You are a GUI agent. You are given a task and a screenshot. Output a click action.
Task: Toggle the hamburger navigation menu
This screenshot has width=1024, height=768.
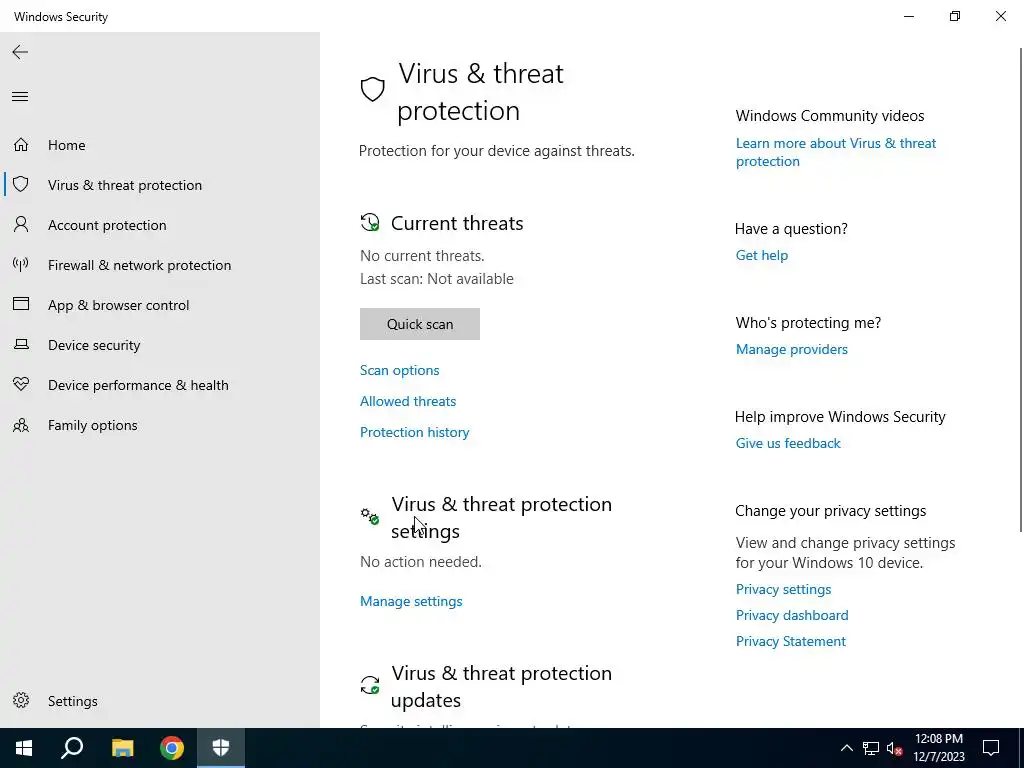point(20,97)
